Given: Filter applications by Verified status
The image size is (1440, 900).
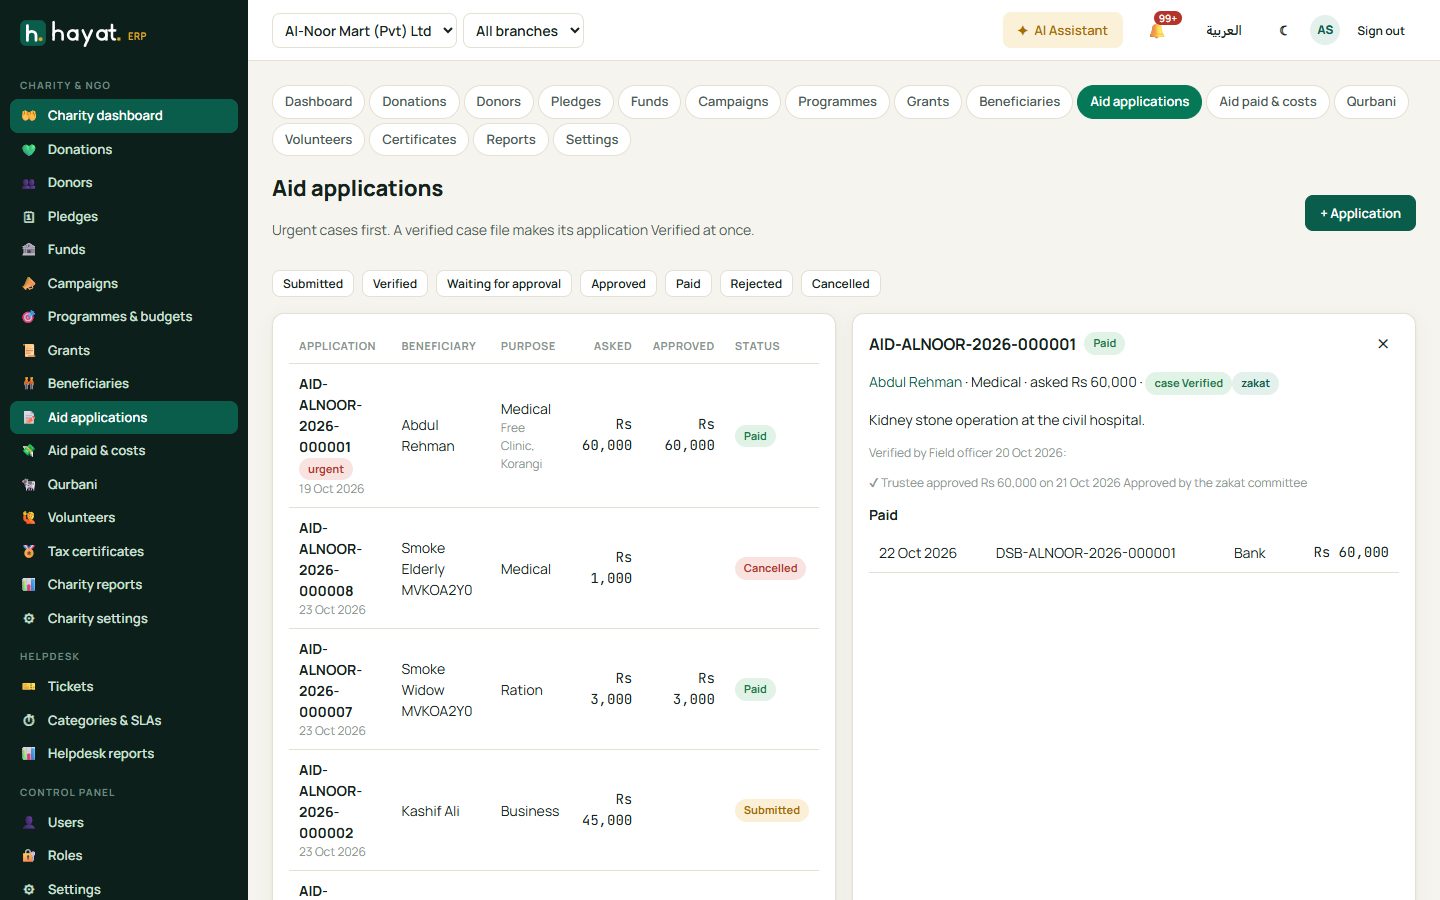Looking at the screenshot, I should tap(395, 284).
